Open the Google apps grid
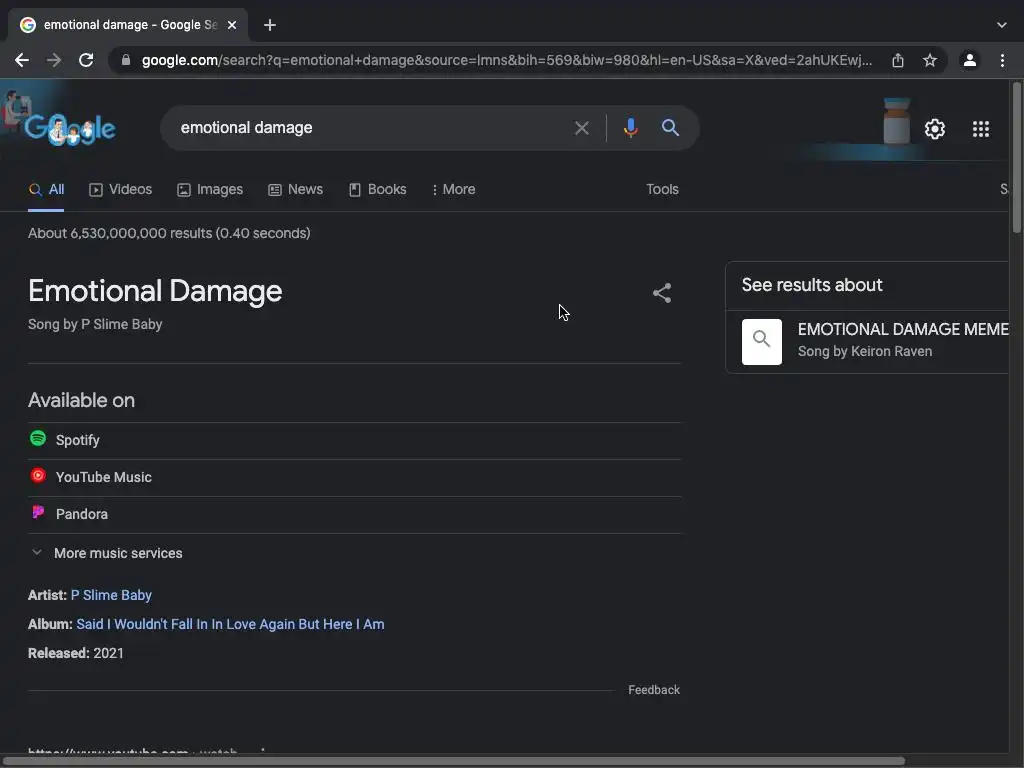1024x768 pixels. point(981,129)
